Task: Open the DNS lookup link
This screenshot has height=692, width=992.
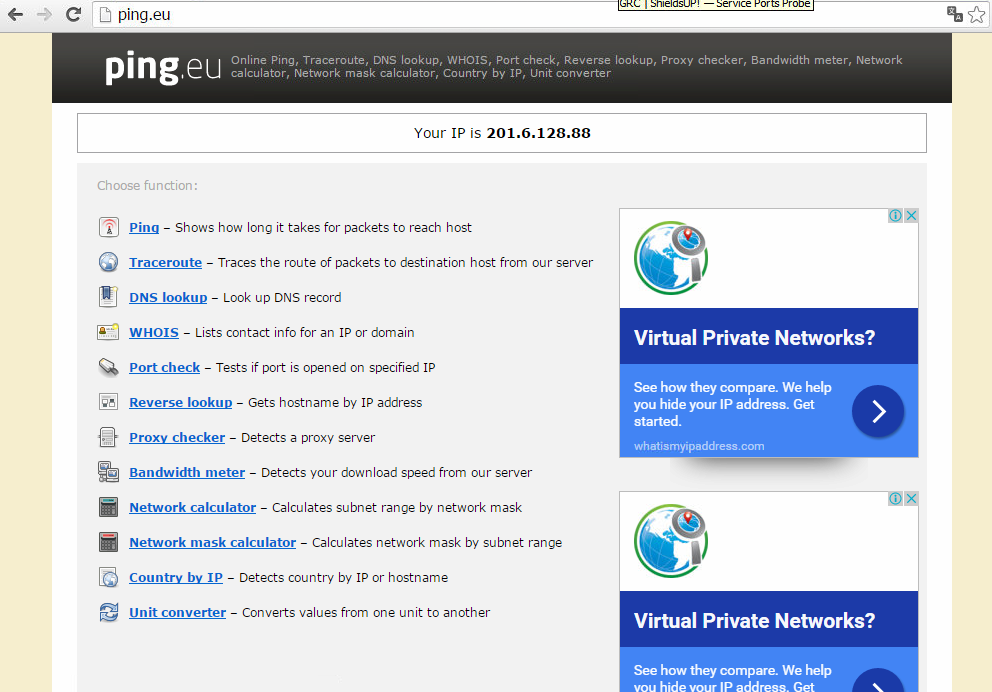Action: [x=168, y=297]
